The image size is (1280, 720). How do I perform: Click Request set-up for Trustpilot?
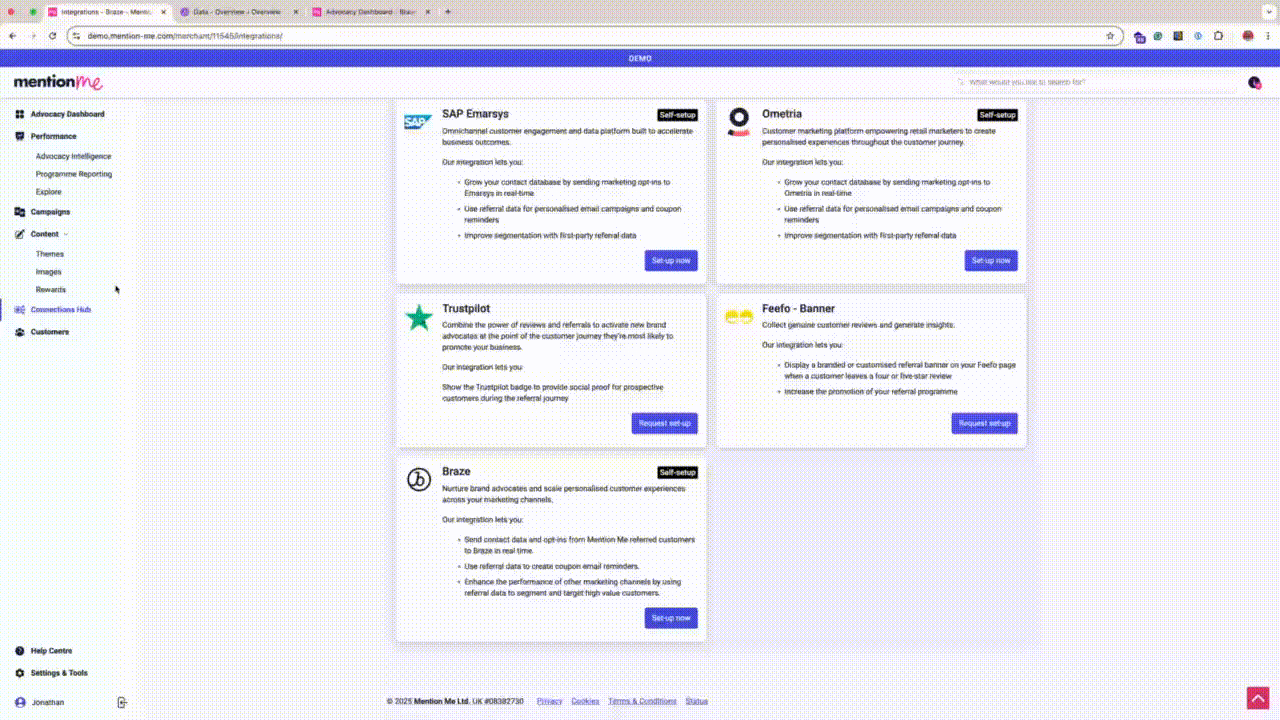(665, 423)
